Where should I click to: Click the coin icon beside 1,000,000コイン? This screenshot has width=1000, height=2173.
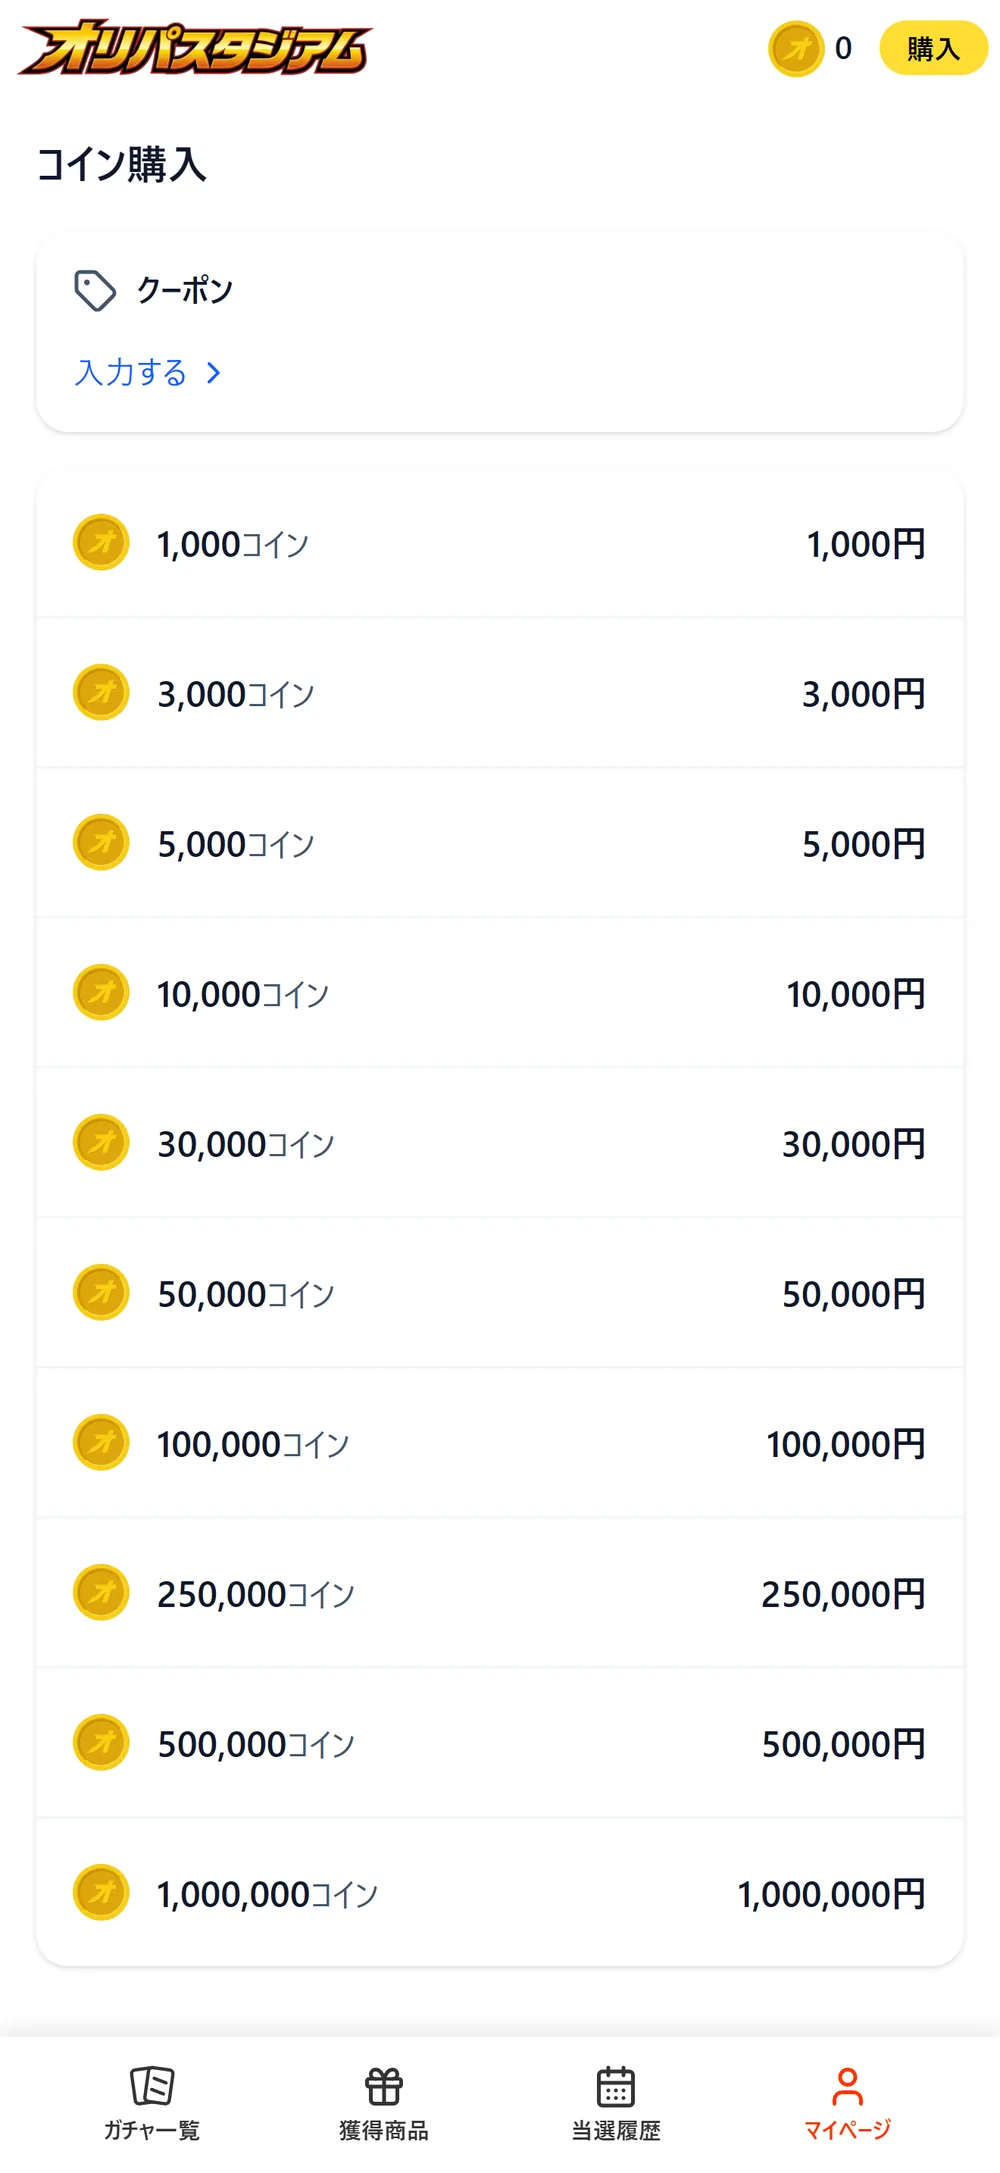[x=101, y=1892]
